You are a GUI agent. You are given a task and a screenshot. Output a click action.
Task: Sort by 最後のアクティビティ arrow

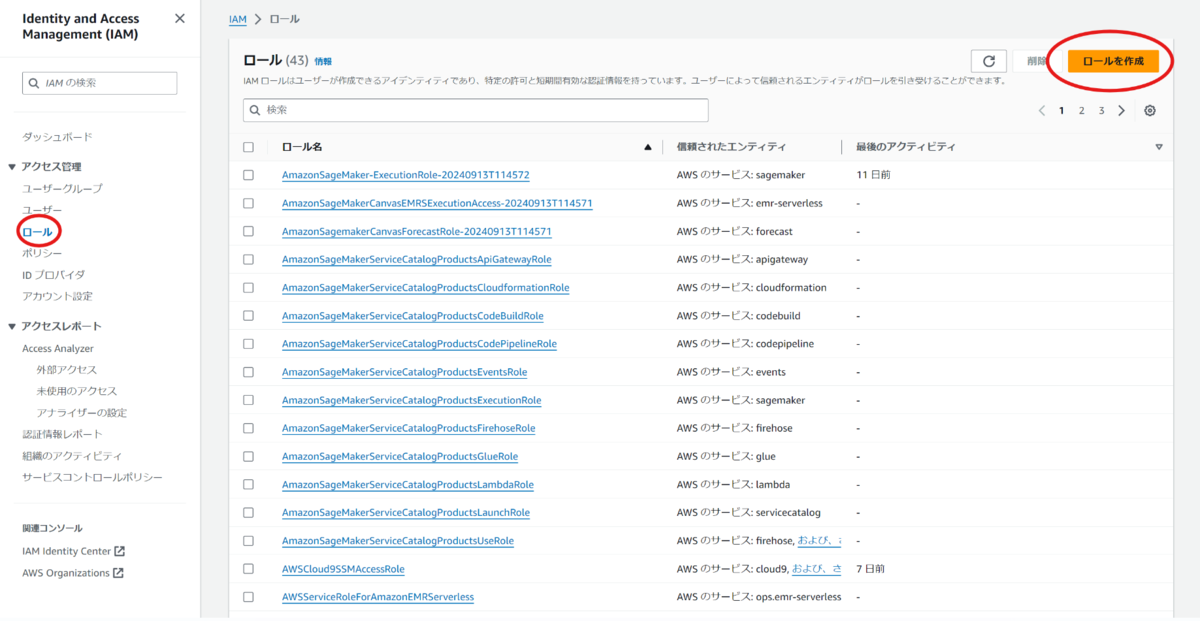point(1159,147)
